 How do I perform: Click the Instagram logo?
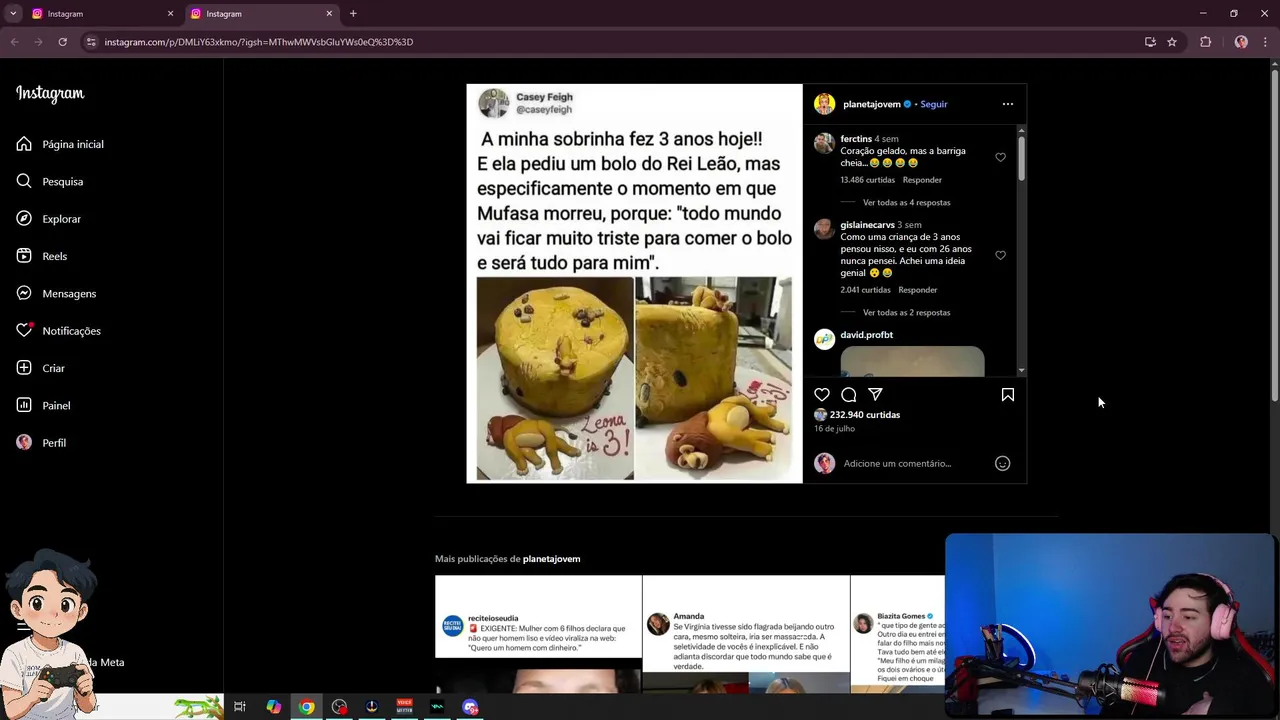click(x=50, y=94)
